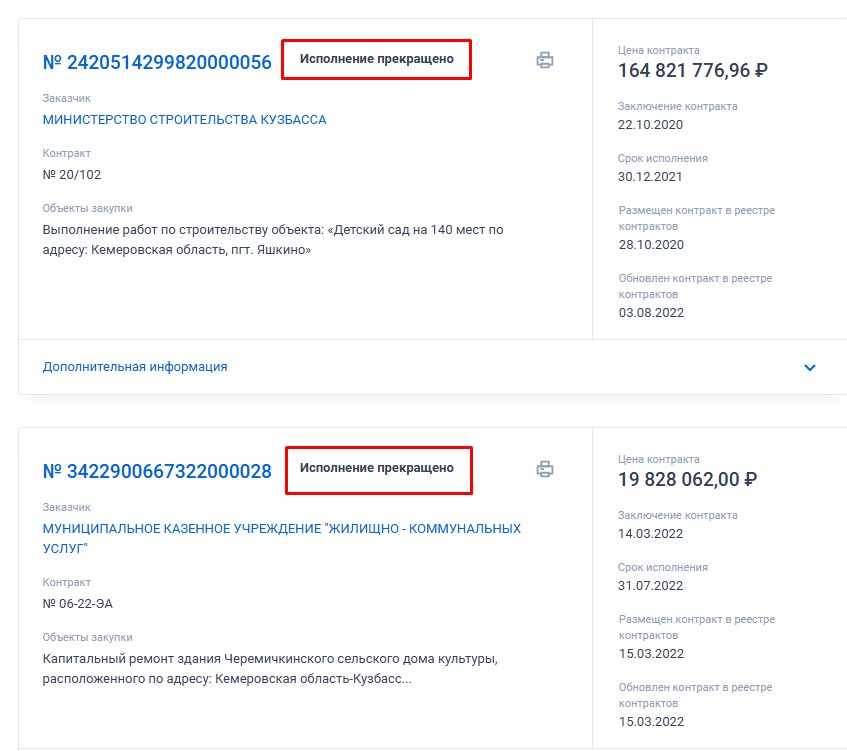Screen dimensions: 847x751
Task: Click the first contract's Исполнение прекращено status
Action: coord(376,59)
